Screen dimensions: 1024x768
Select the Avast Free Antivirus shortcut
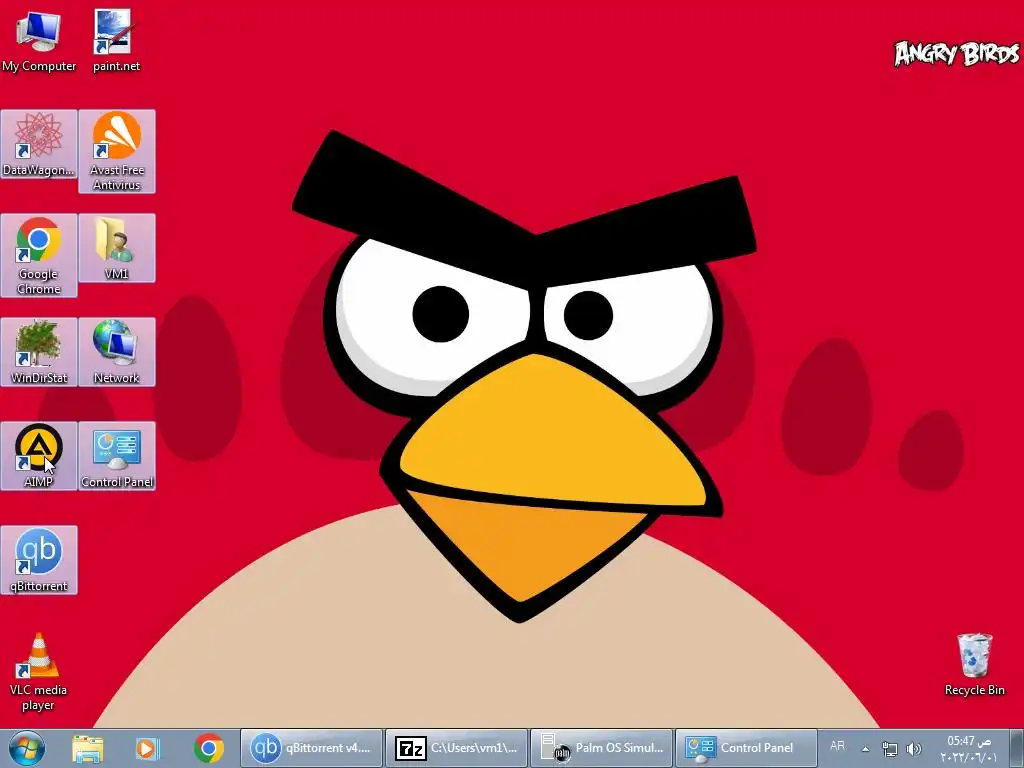coord(117,152)
